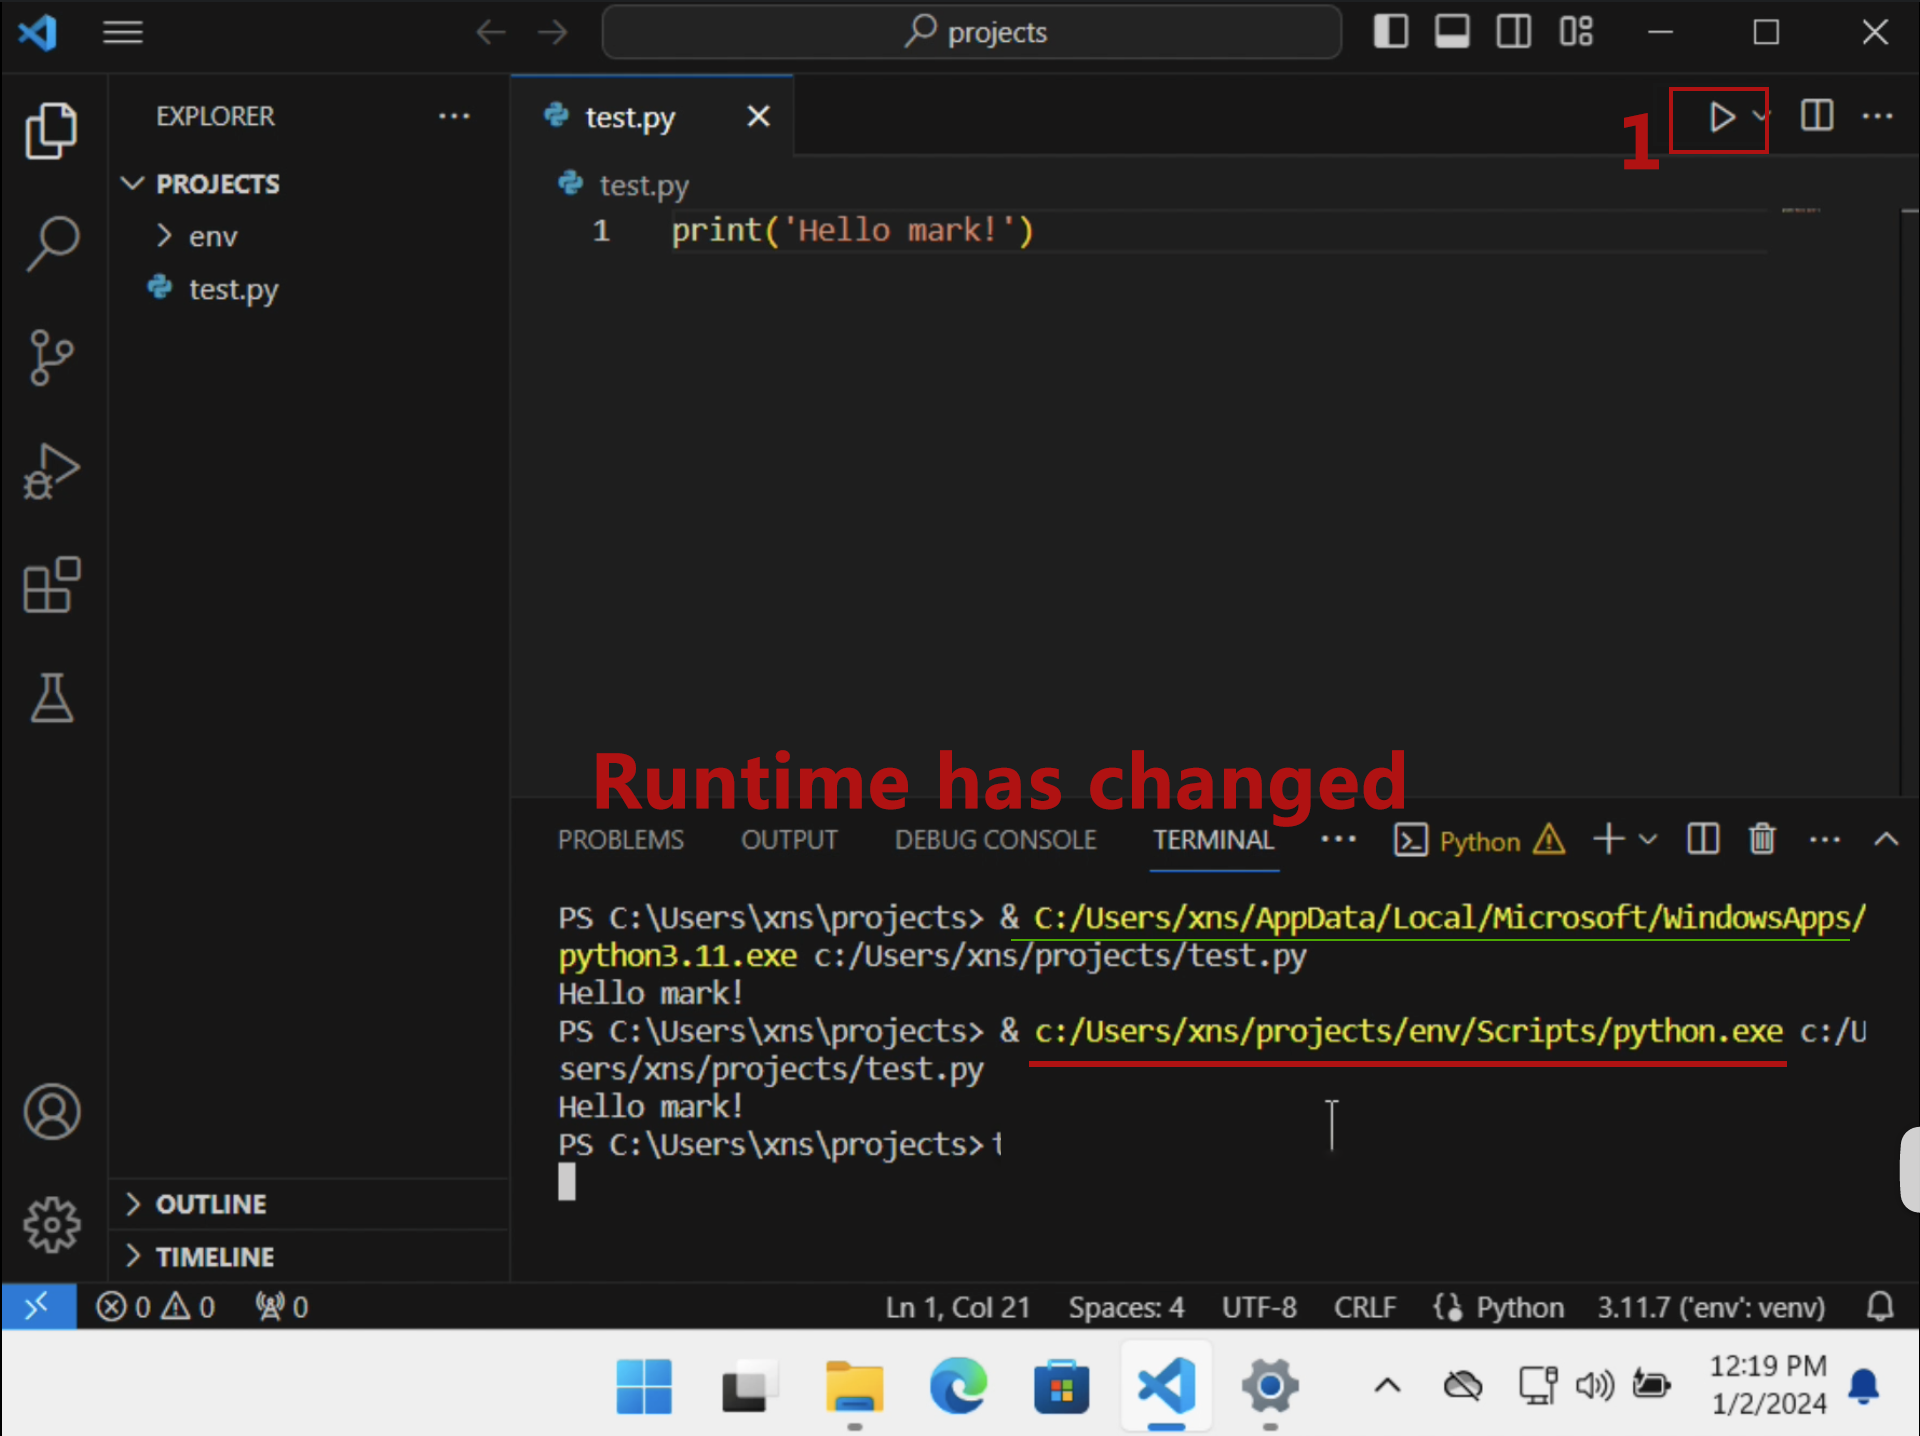The image size is (1920, 1436).
Task: Open the Explorer views and more actions
Action: coord(454,116)
